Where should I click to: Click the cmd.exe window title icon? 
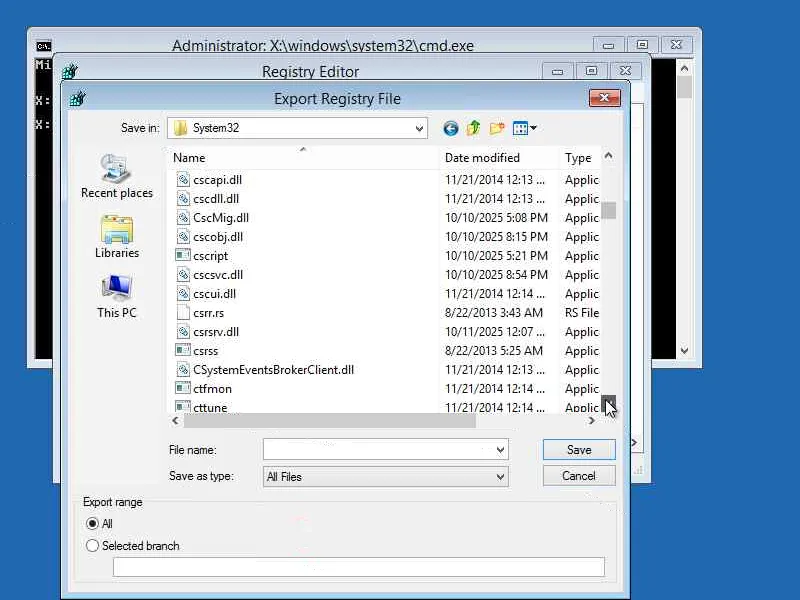43,46
